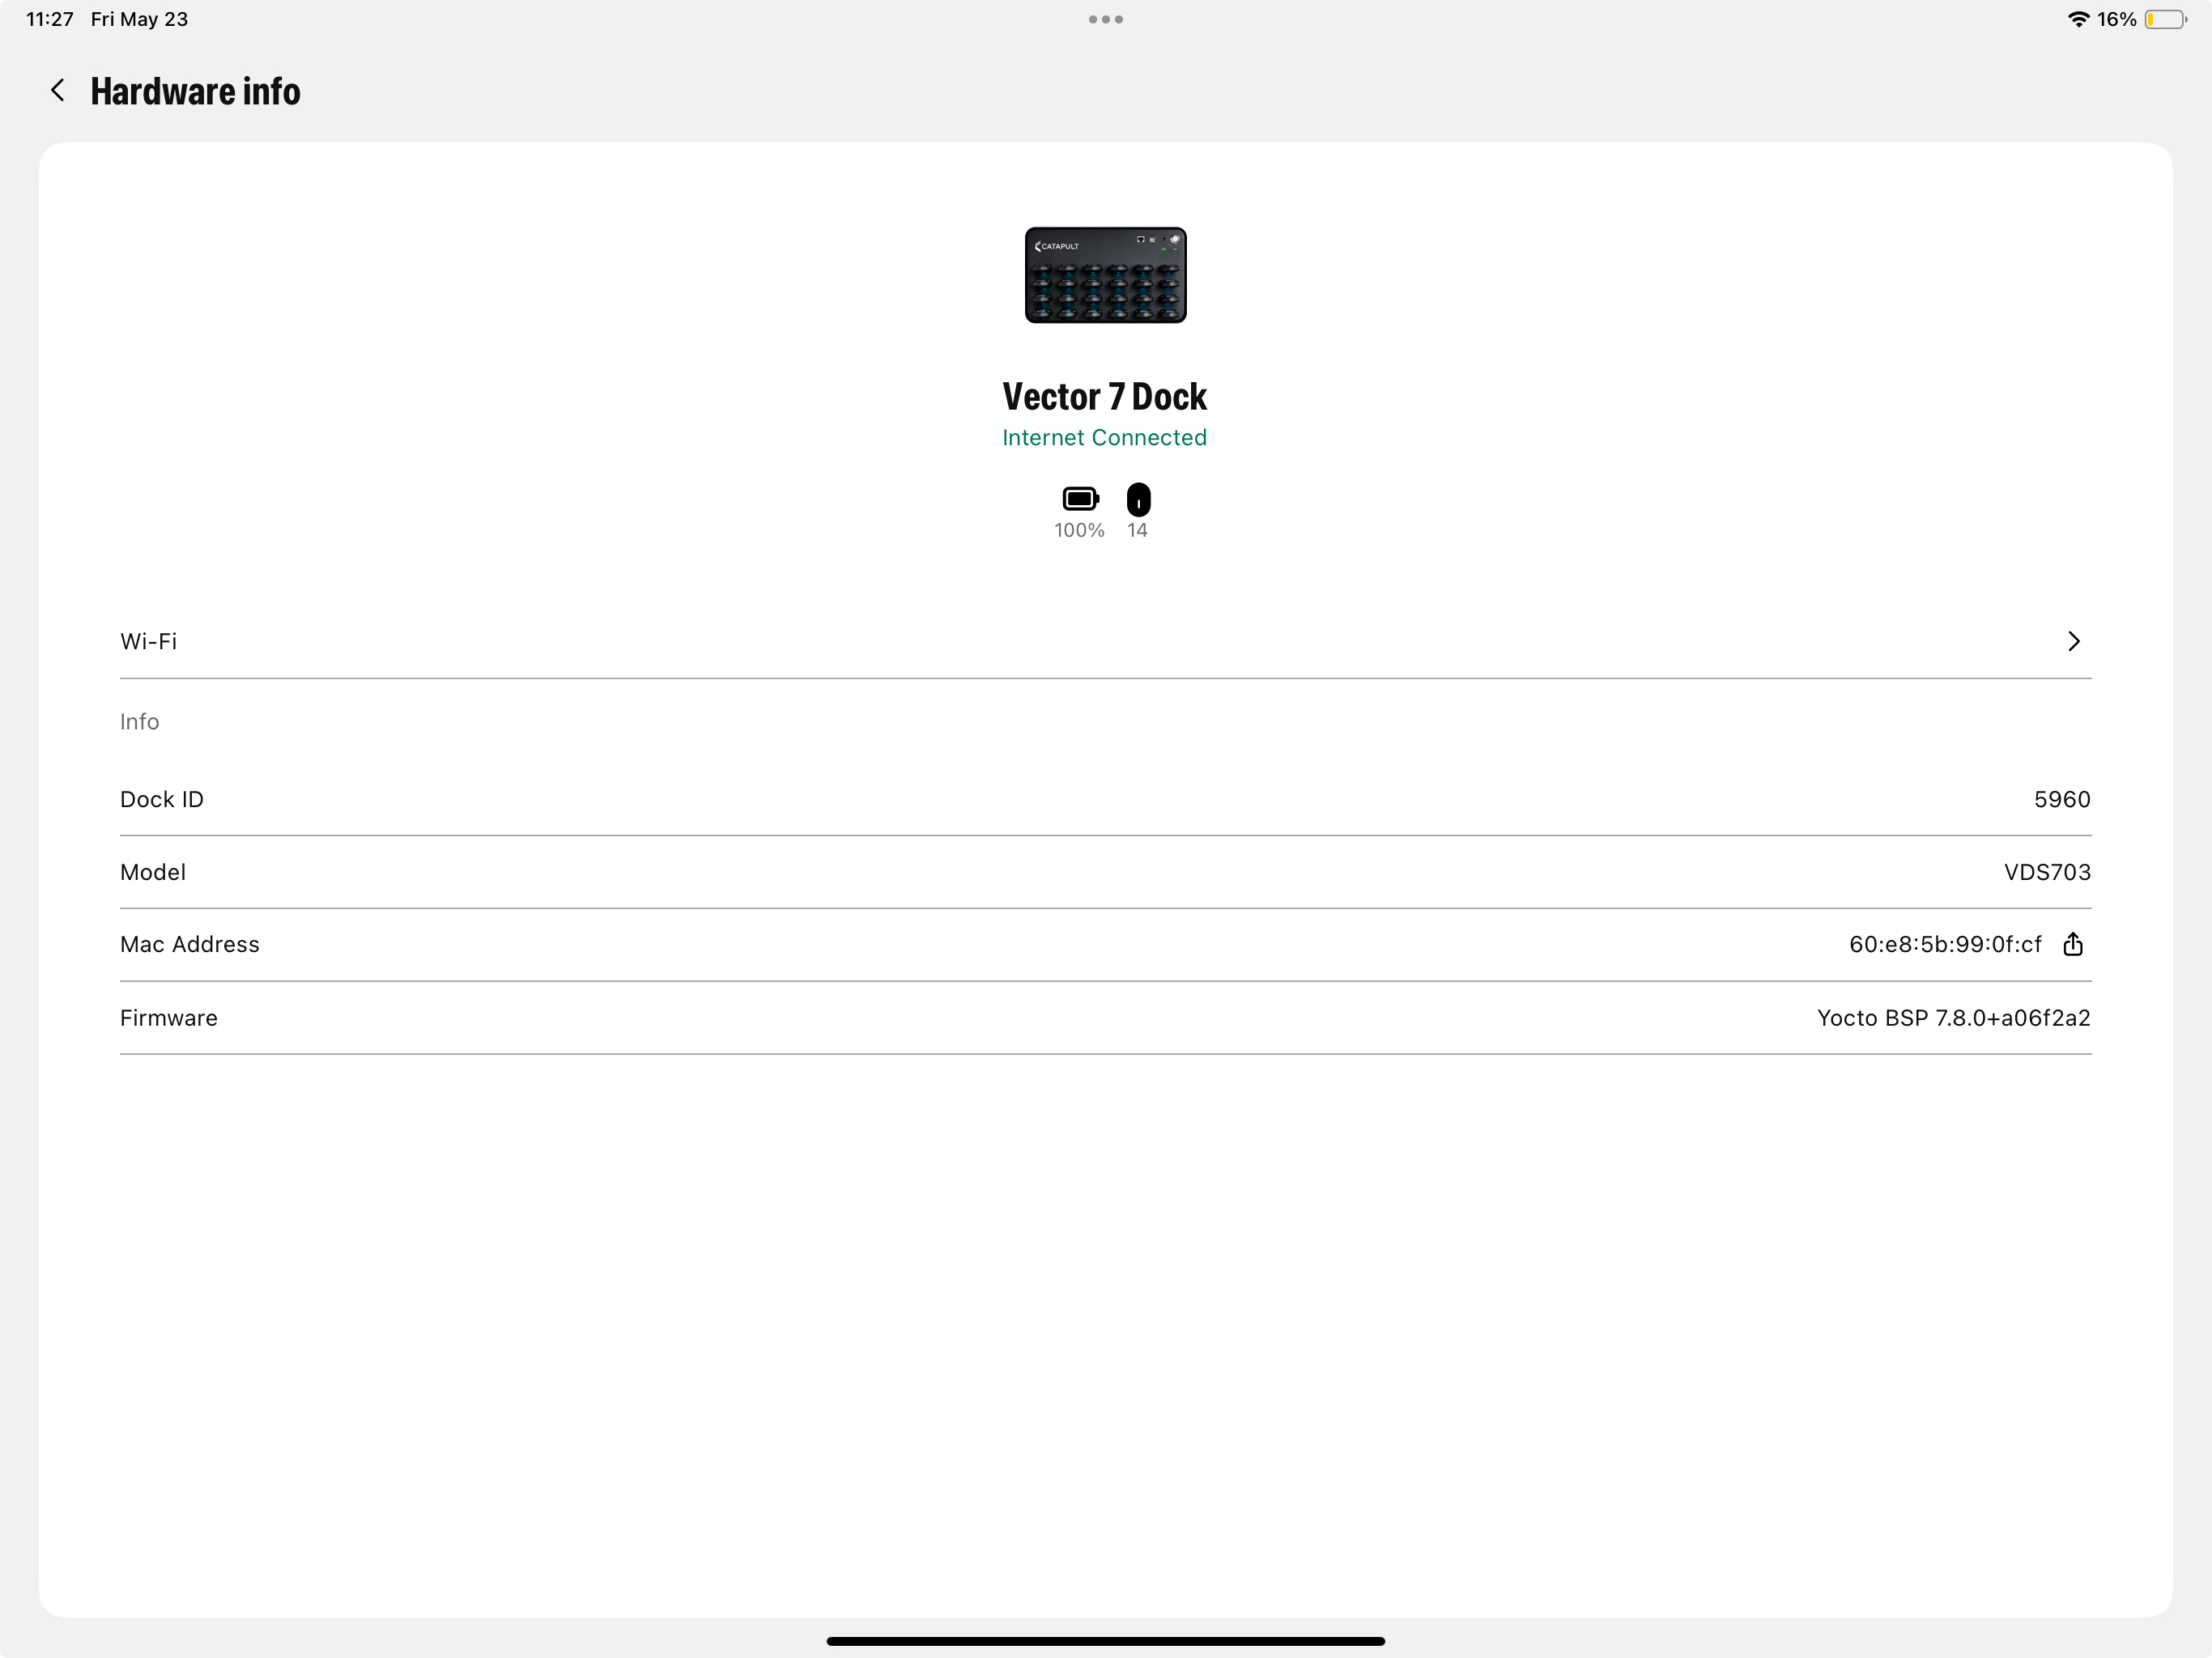Image resolution: width=2212 pixels, height=1658 pixels.
Task: Tap the 14 devices count text
Action: pos(1137,531)
